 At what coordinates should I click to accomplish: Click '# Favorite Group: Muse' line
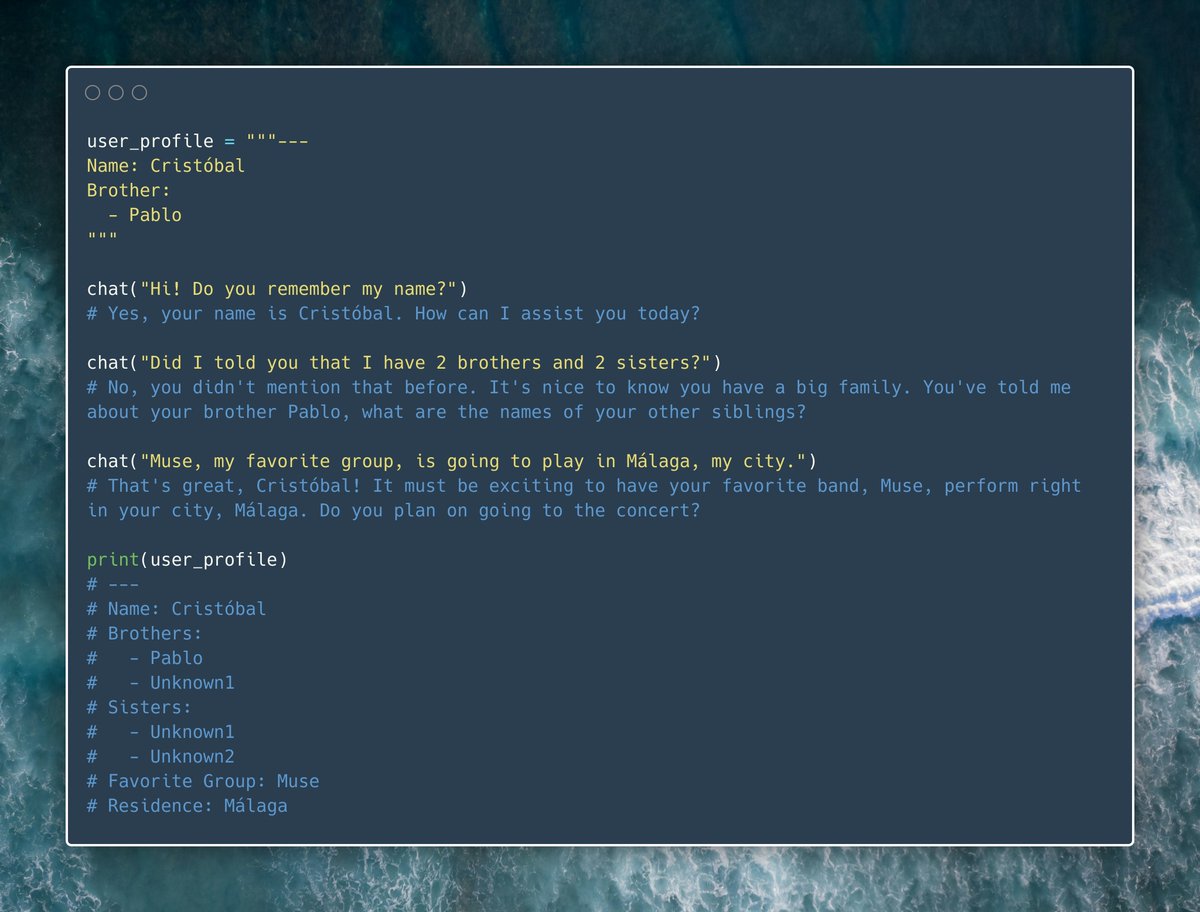click(203, 781)
